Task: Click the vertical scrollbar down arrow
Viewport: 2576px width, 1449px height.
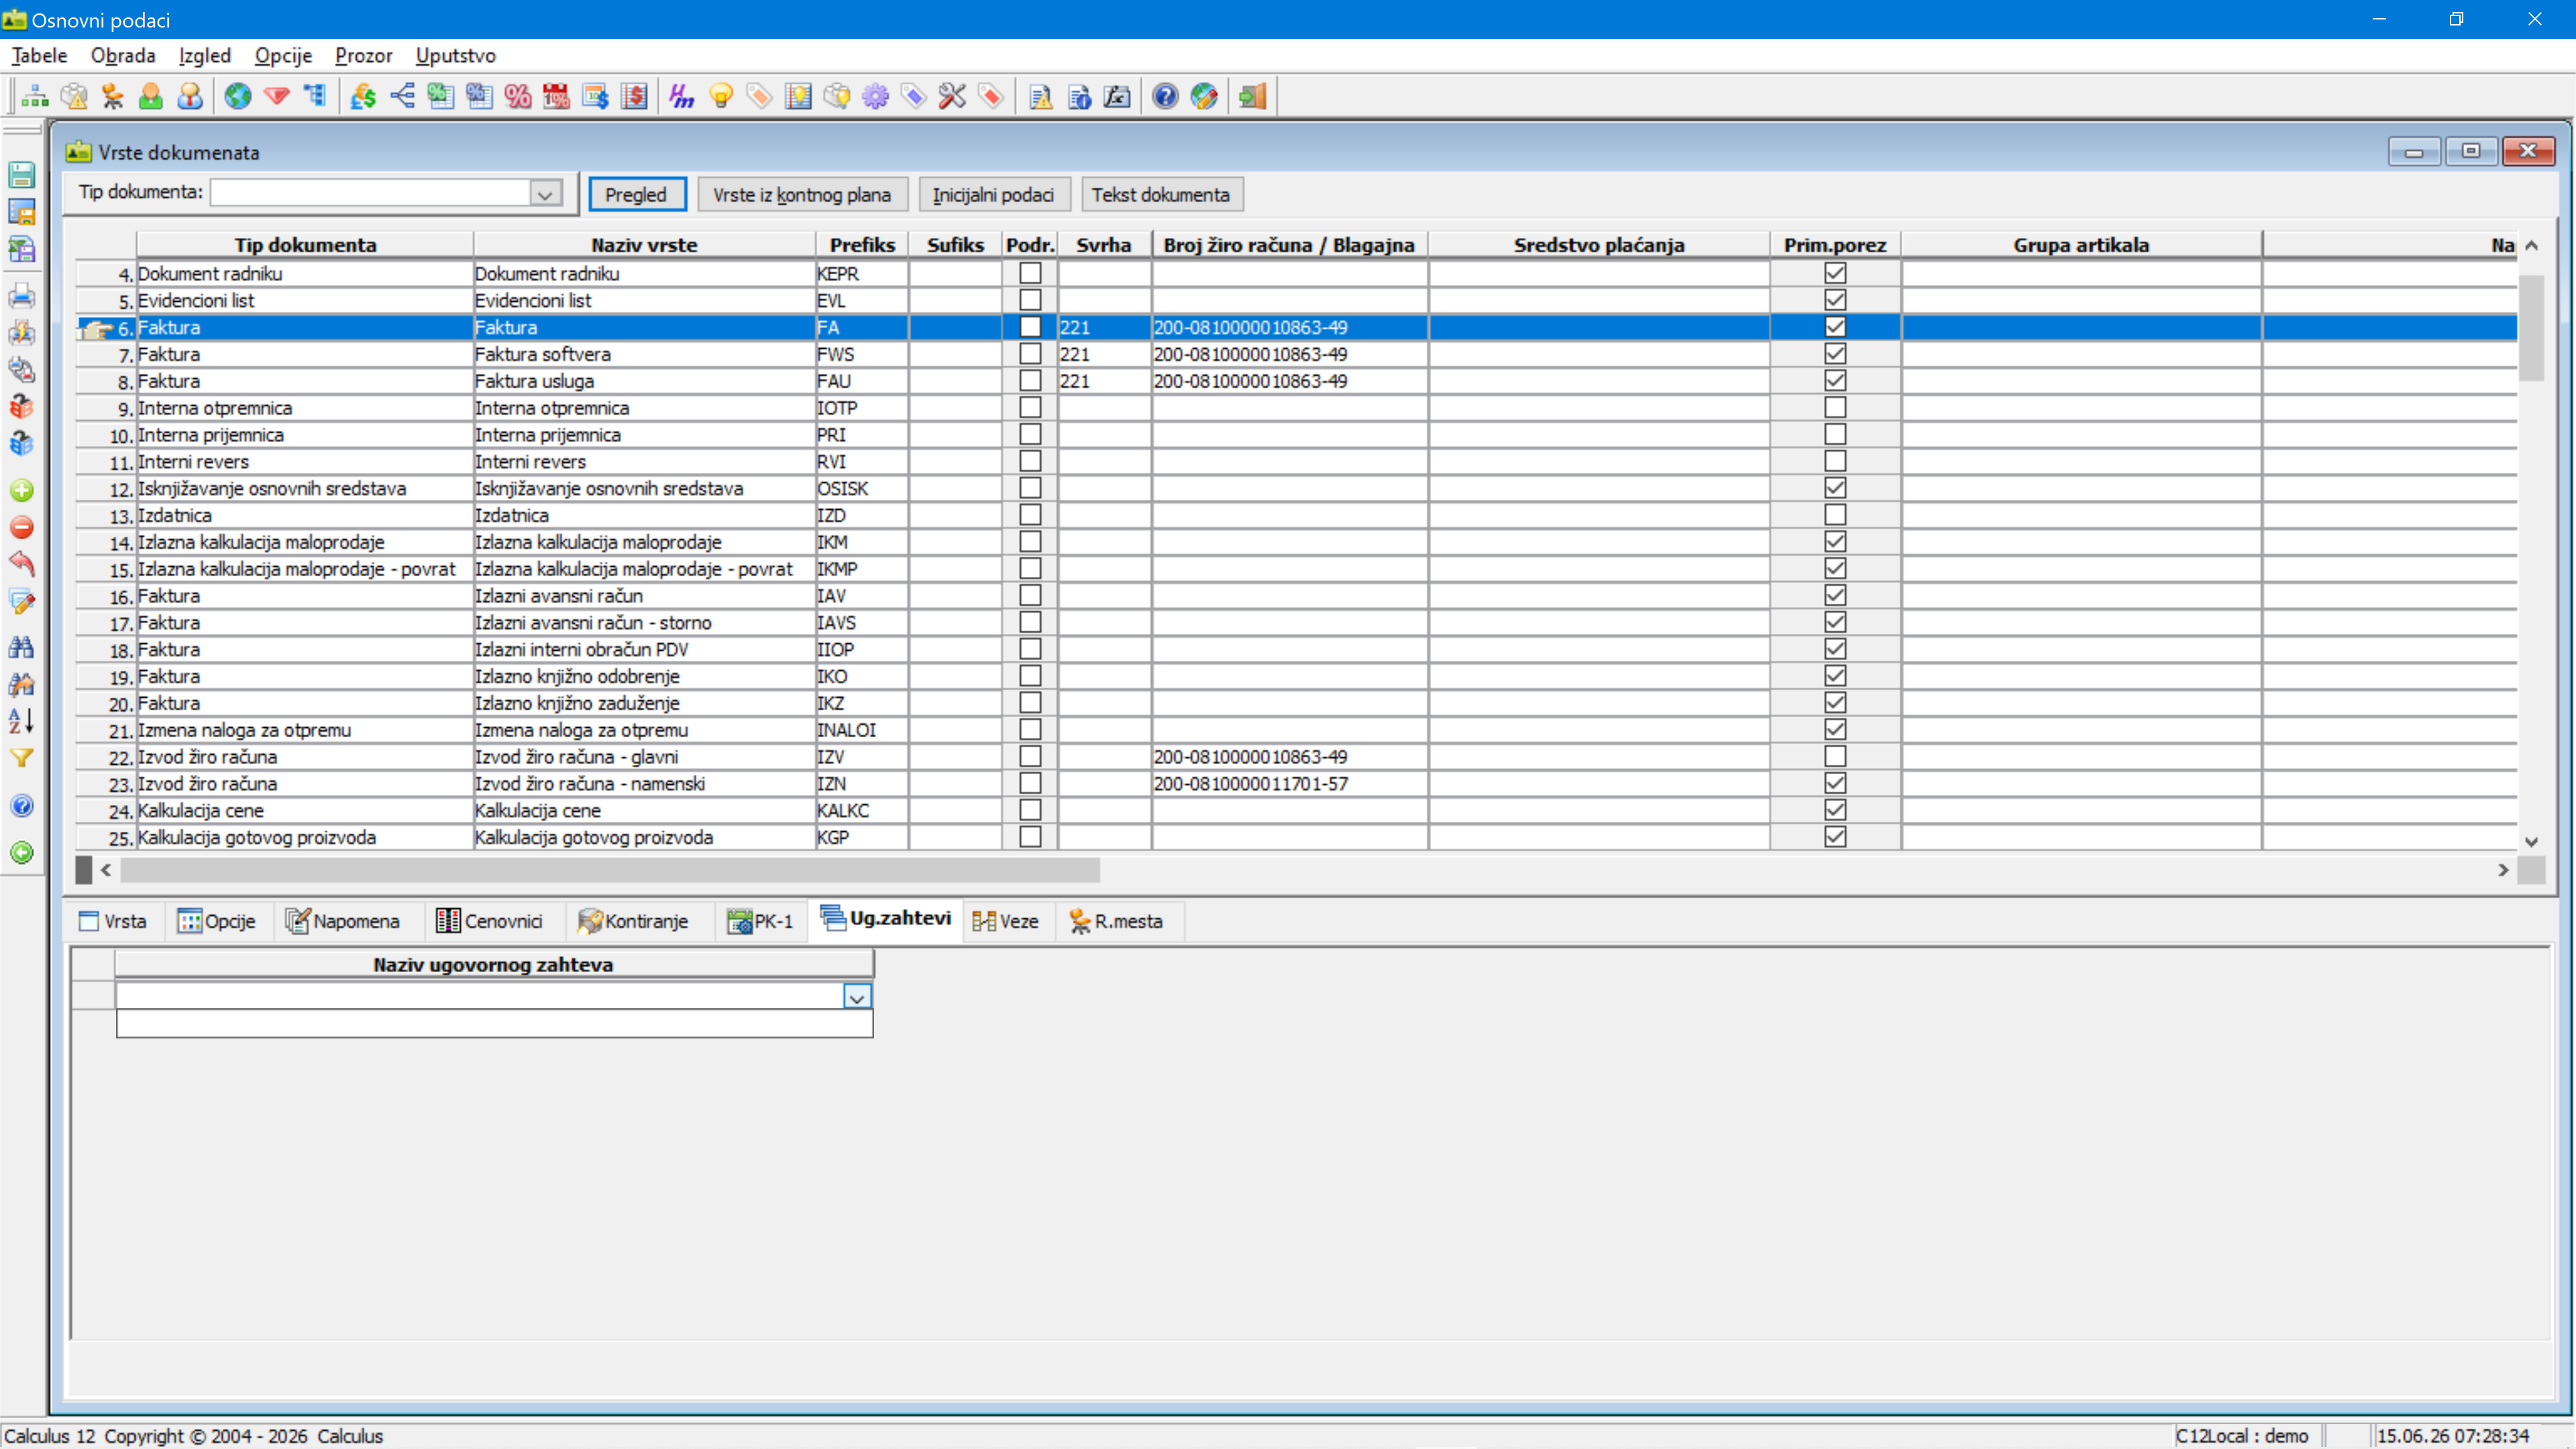Action: (x=2531, y=842)
